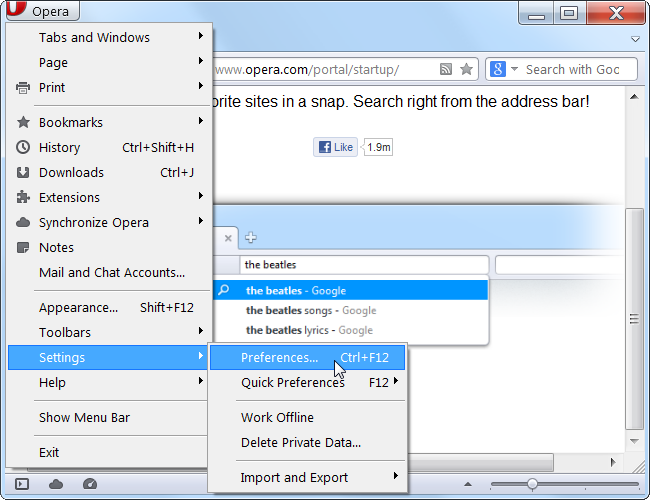Screen dimensions: 650x500
Task: Open Import and Export submenu
Action: point(307,477)
